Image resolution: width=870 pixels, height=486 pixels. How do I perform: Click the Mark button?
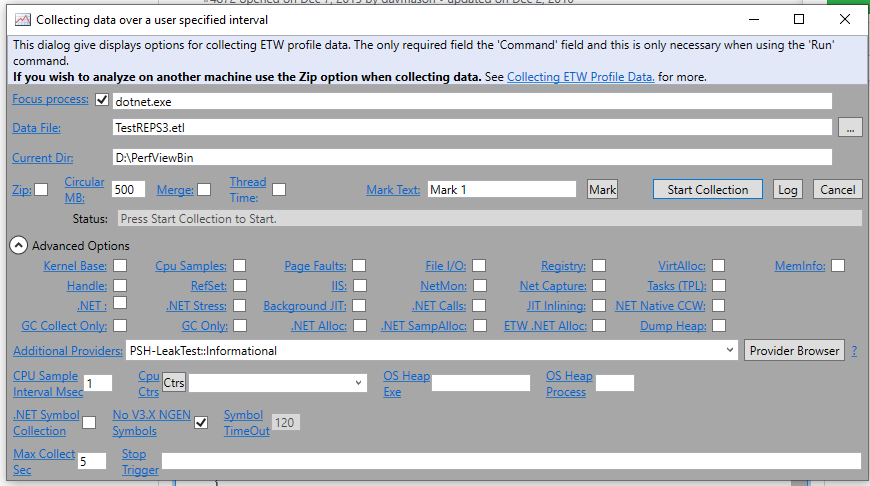(x=602, y=190)
